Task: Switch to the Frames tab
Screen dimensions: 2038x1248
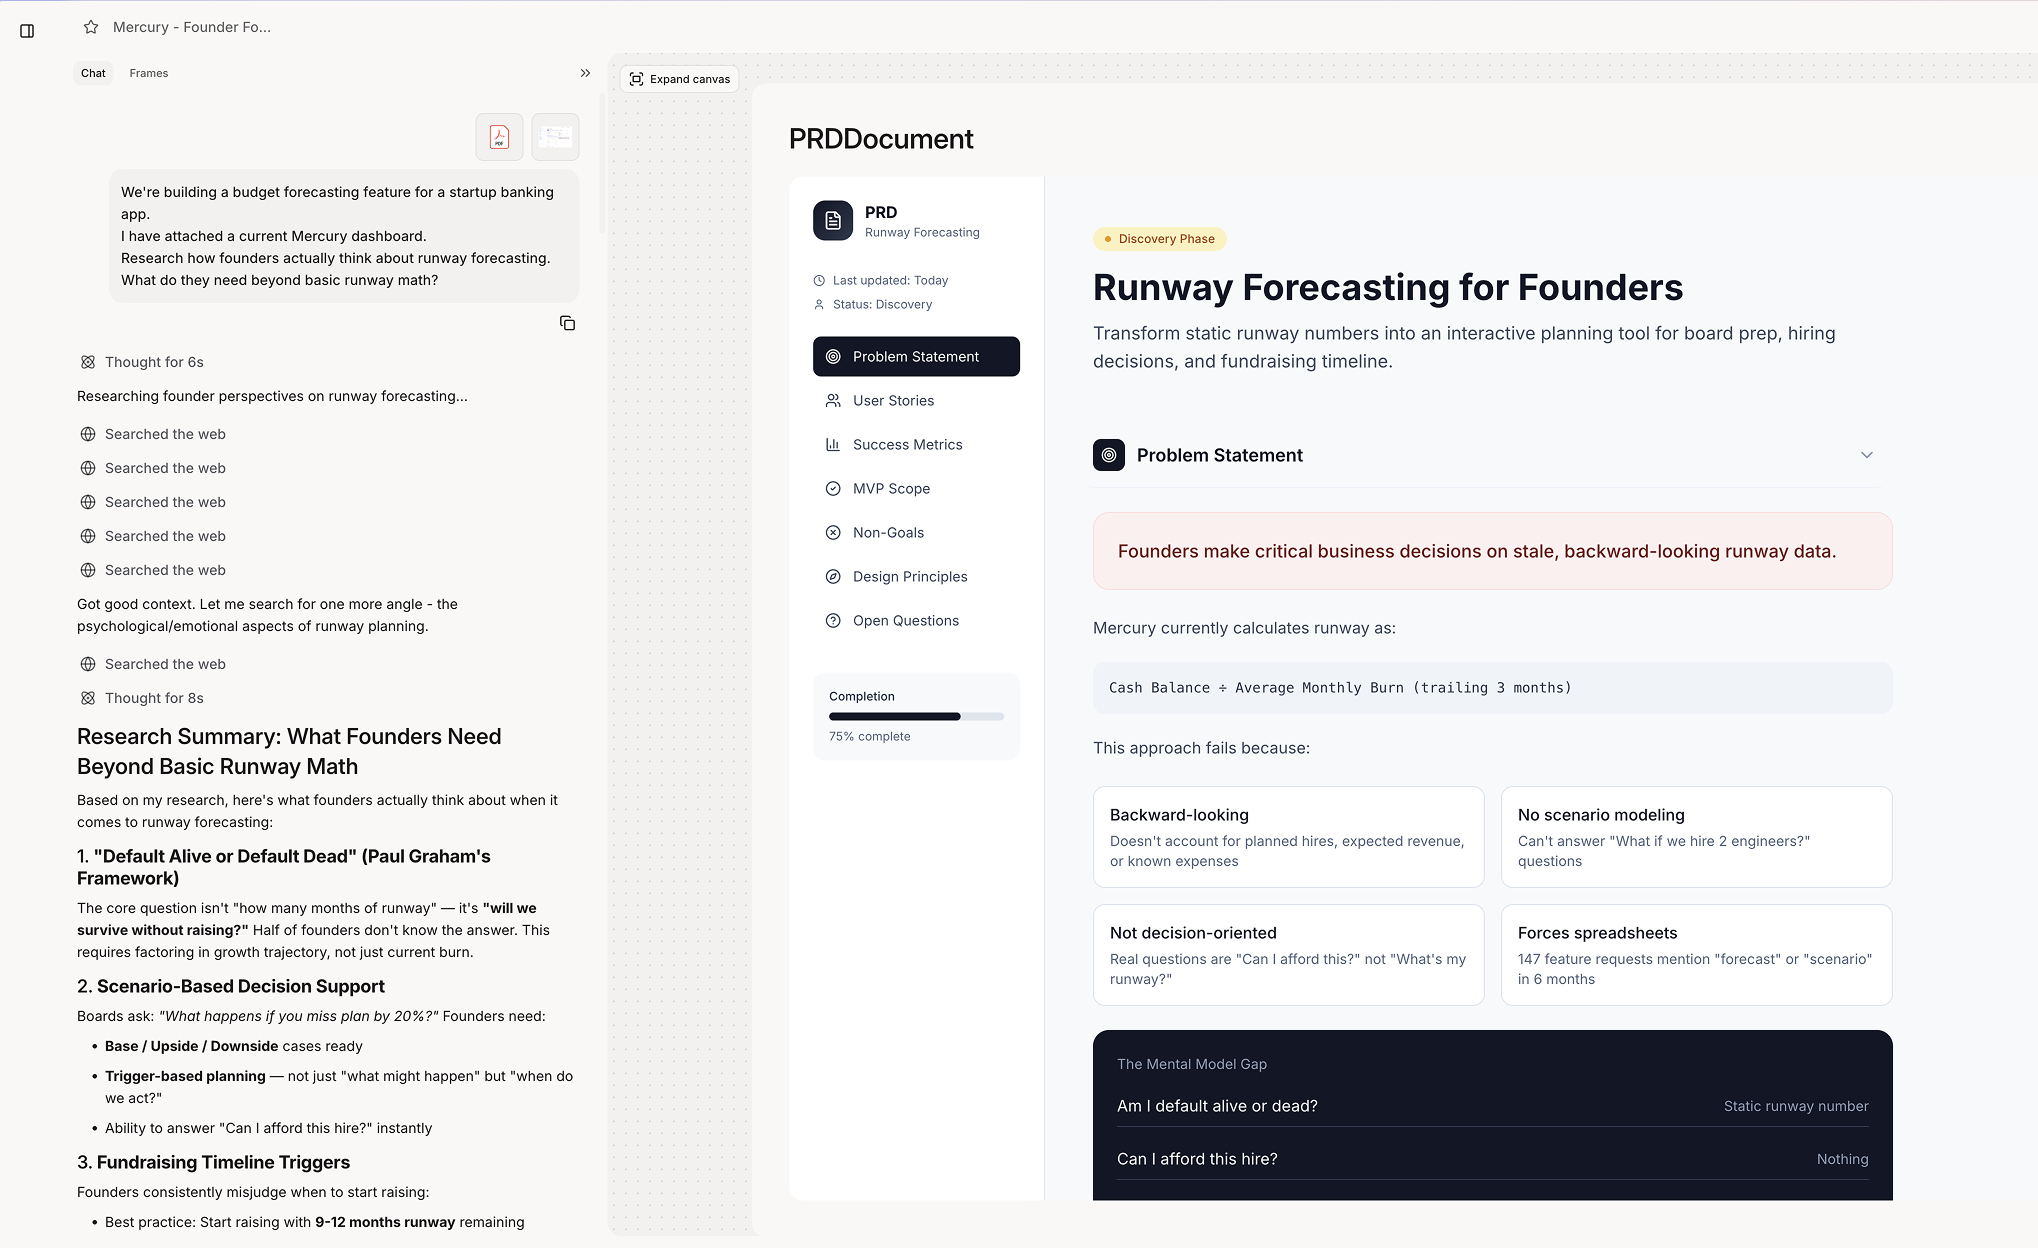Action: click(x=148, y=73)
